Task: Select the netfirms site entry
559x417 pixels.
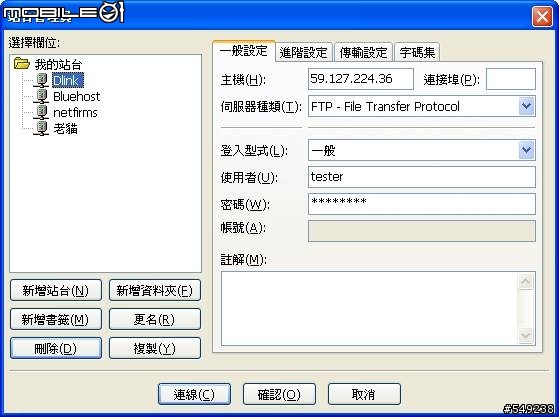Action: [75, 113]
